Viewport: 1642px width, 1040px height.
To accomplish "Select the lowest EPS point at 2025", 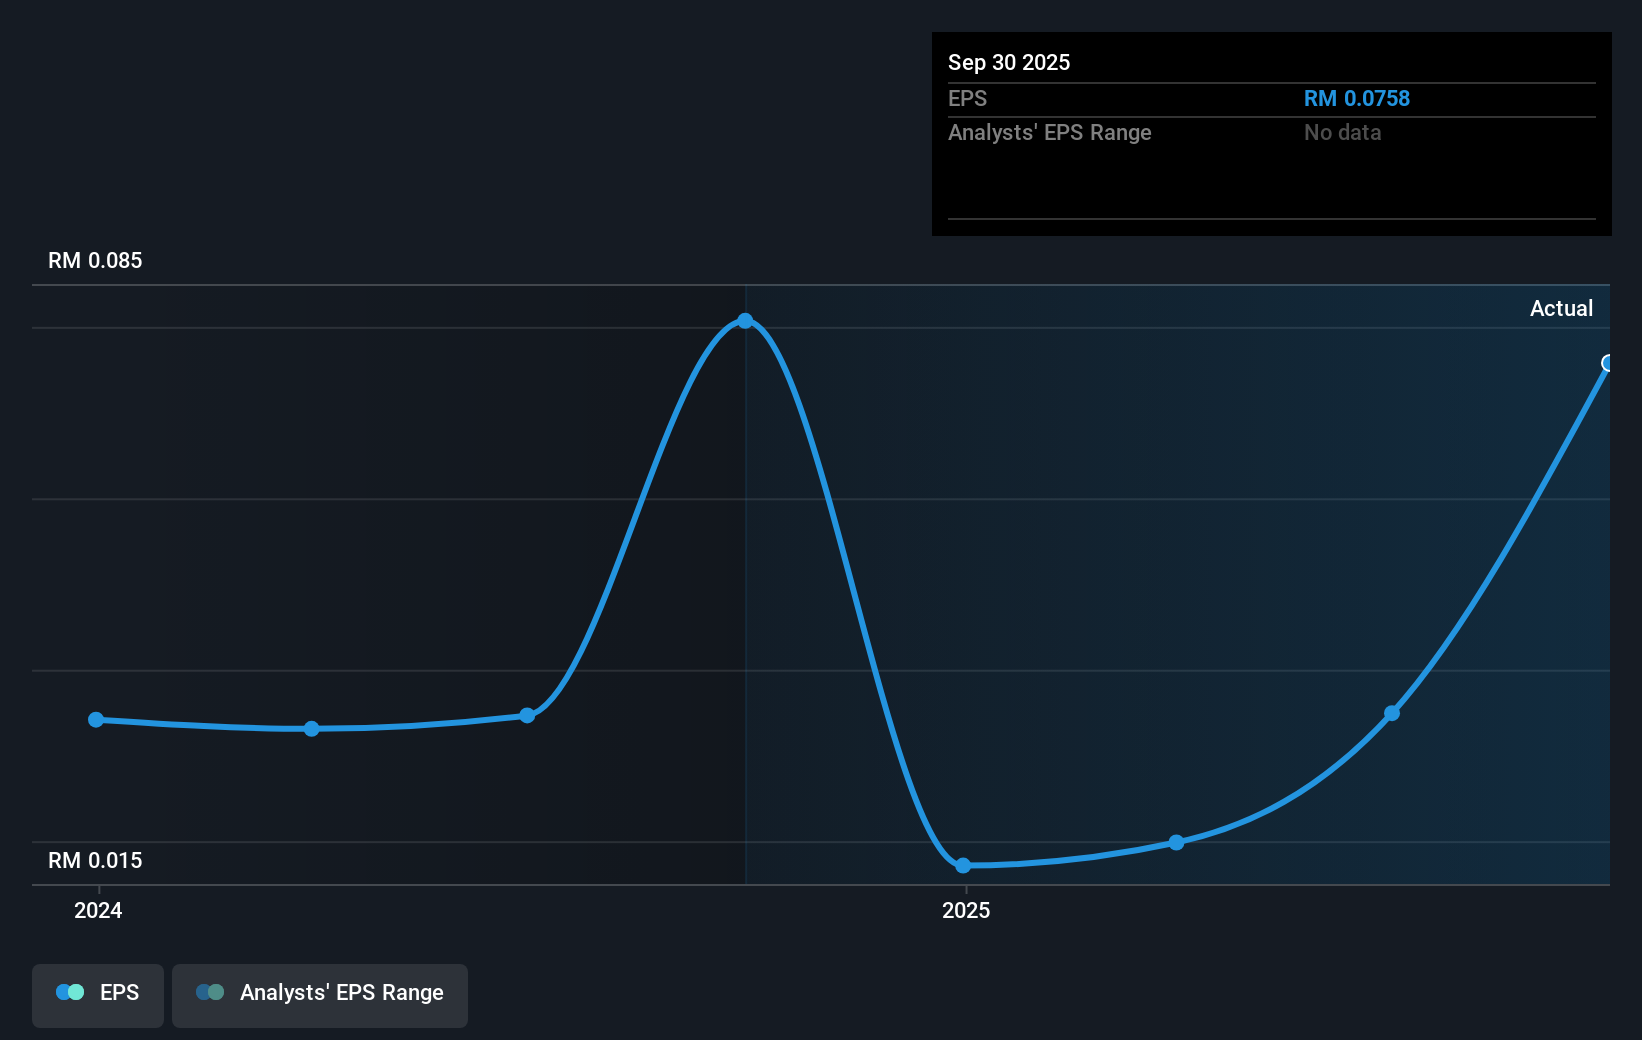I will point(963,865).
